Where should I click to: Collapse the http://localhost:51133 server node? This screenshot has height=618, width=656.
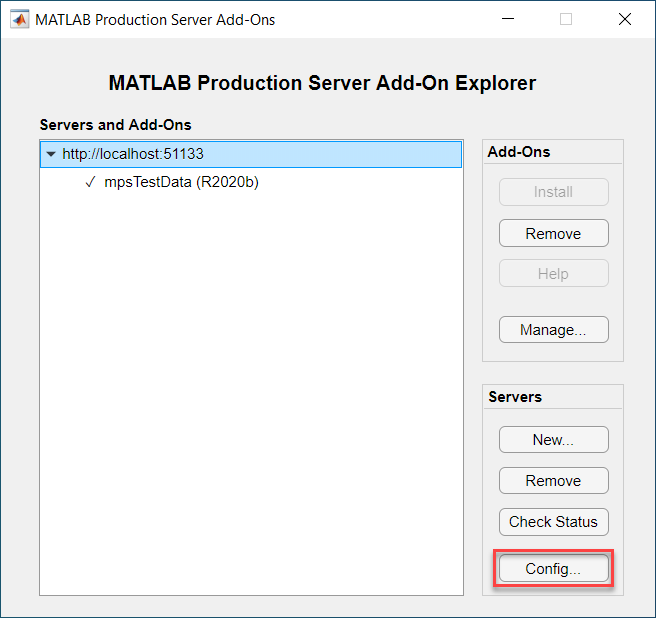(x=51, y=154)
